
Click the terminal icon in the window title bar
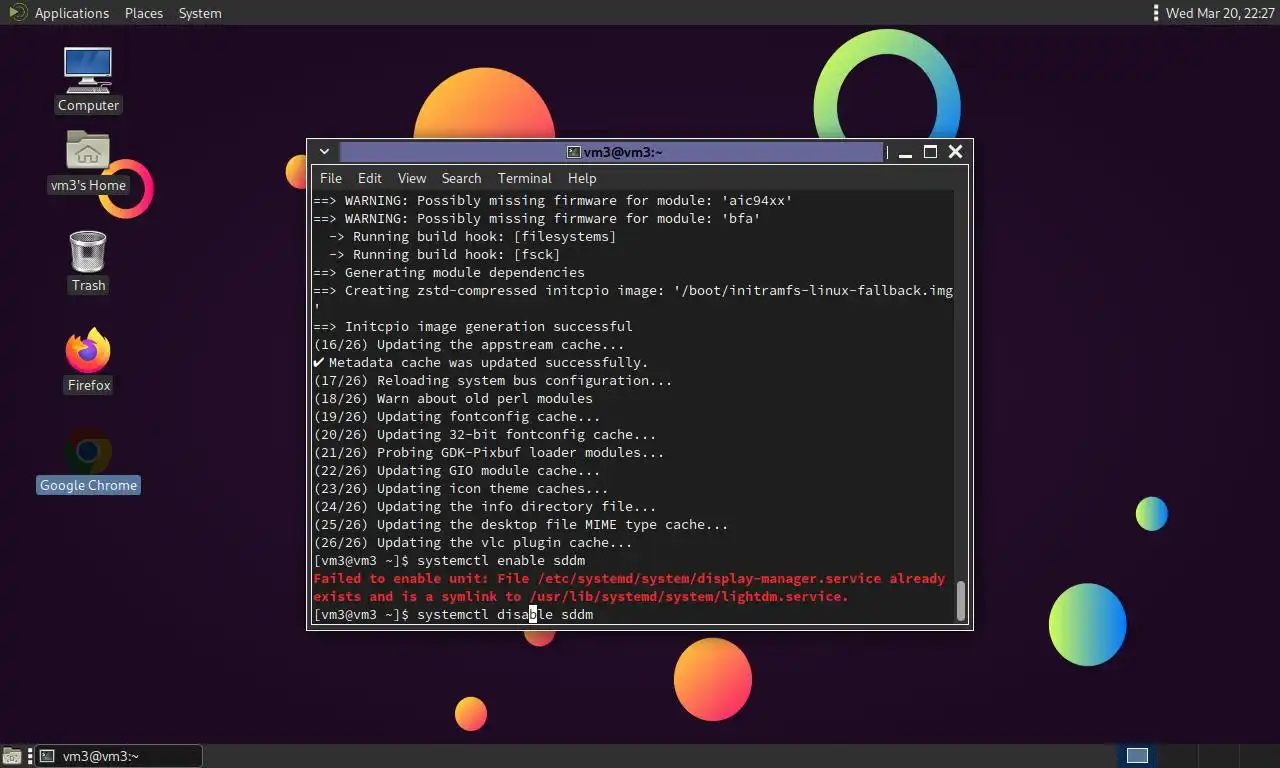574,152
